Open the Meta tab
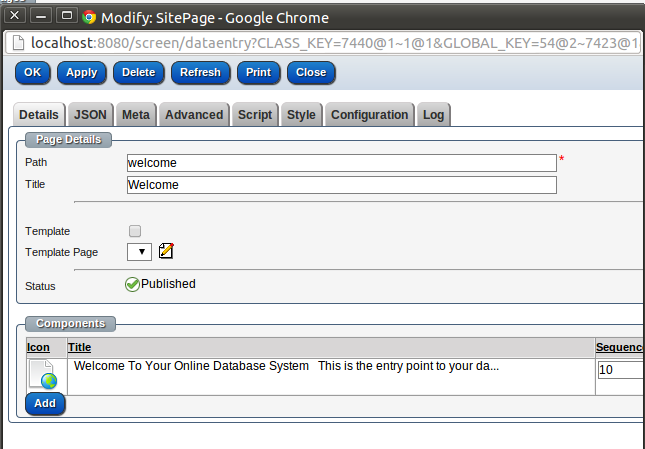This screenshot has height=449, width=645. click(136, 115)
